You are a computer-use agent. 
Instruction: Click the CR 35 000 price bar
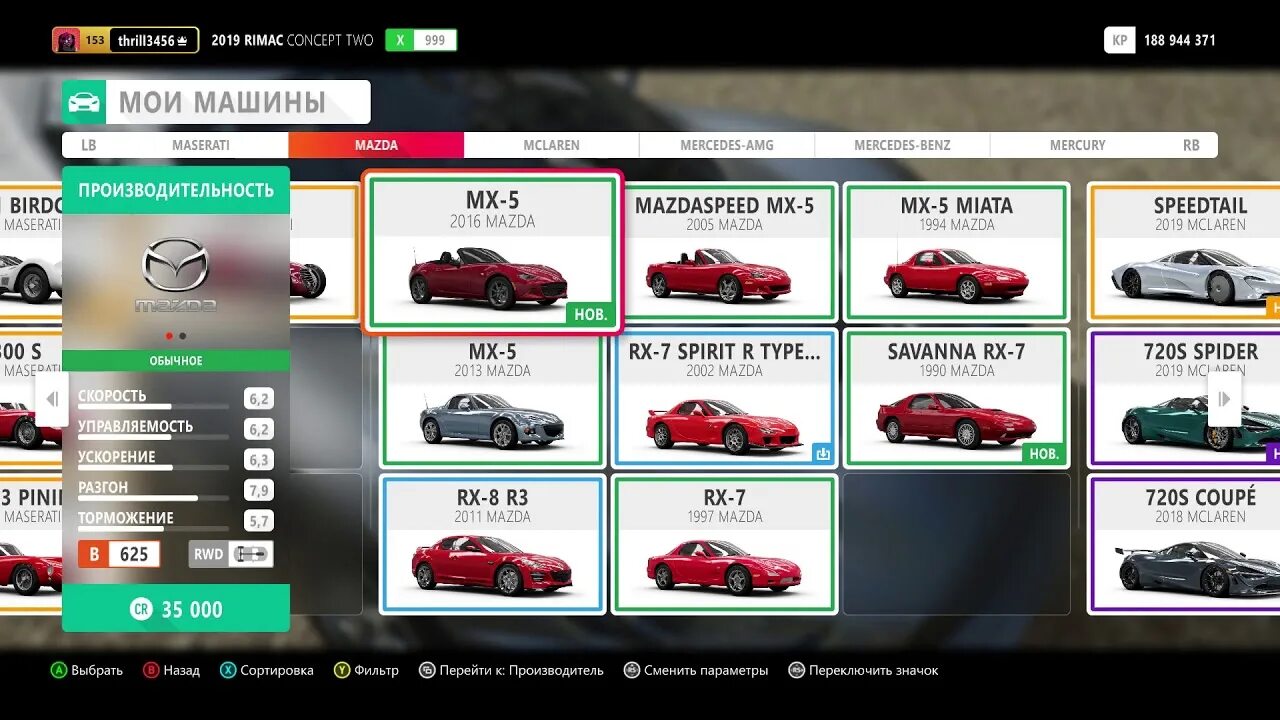(176, 609)
